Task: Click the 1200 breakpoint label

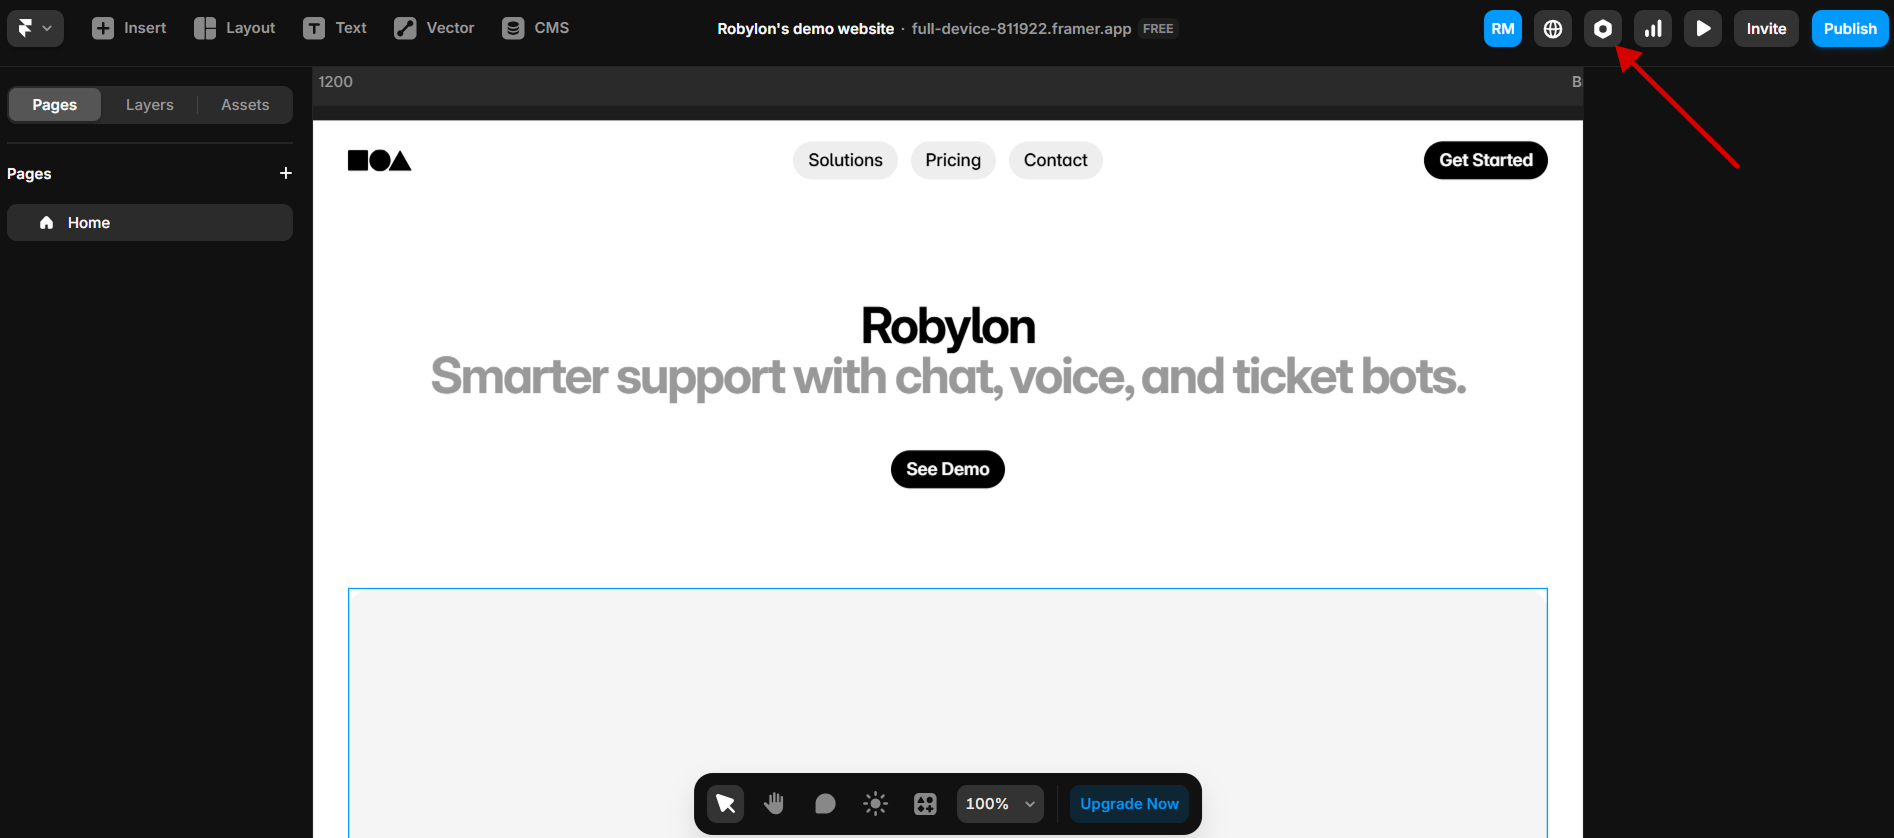Action: [x=336, y=82]
